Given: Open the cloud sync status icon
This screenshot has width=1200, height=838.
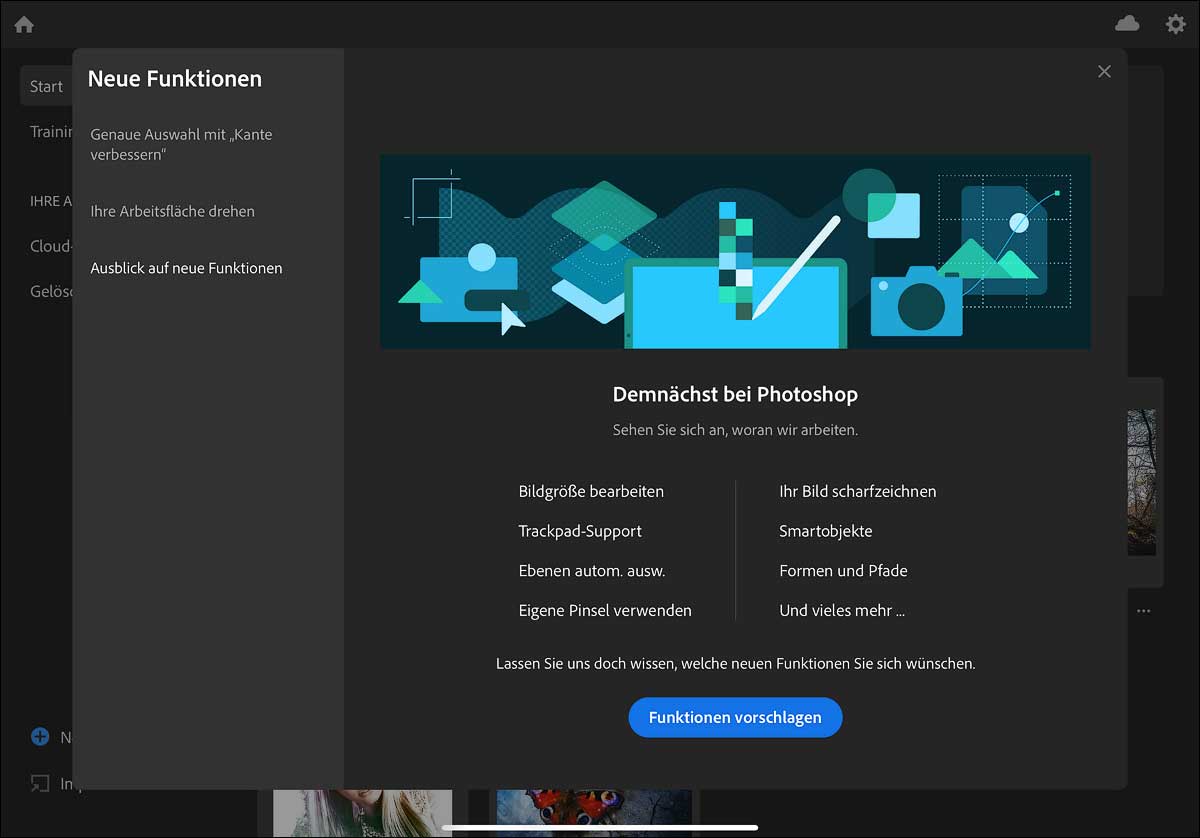Looking at the screenshot, I should point(1127,24).
